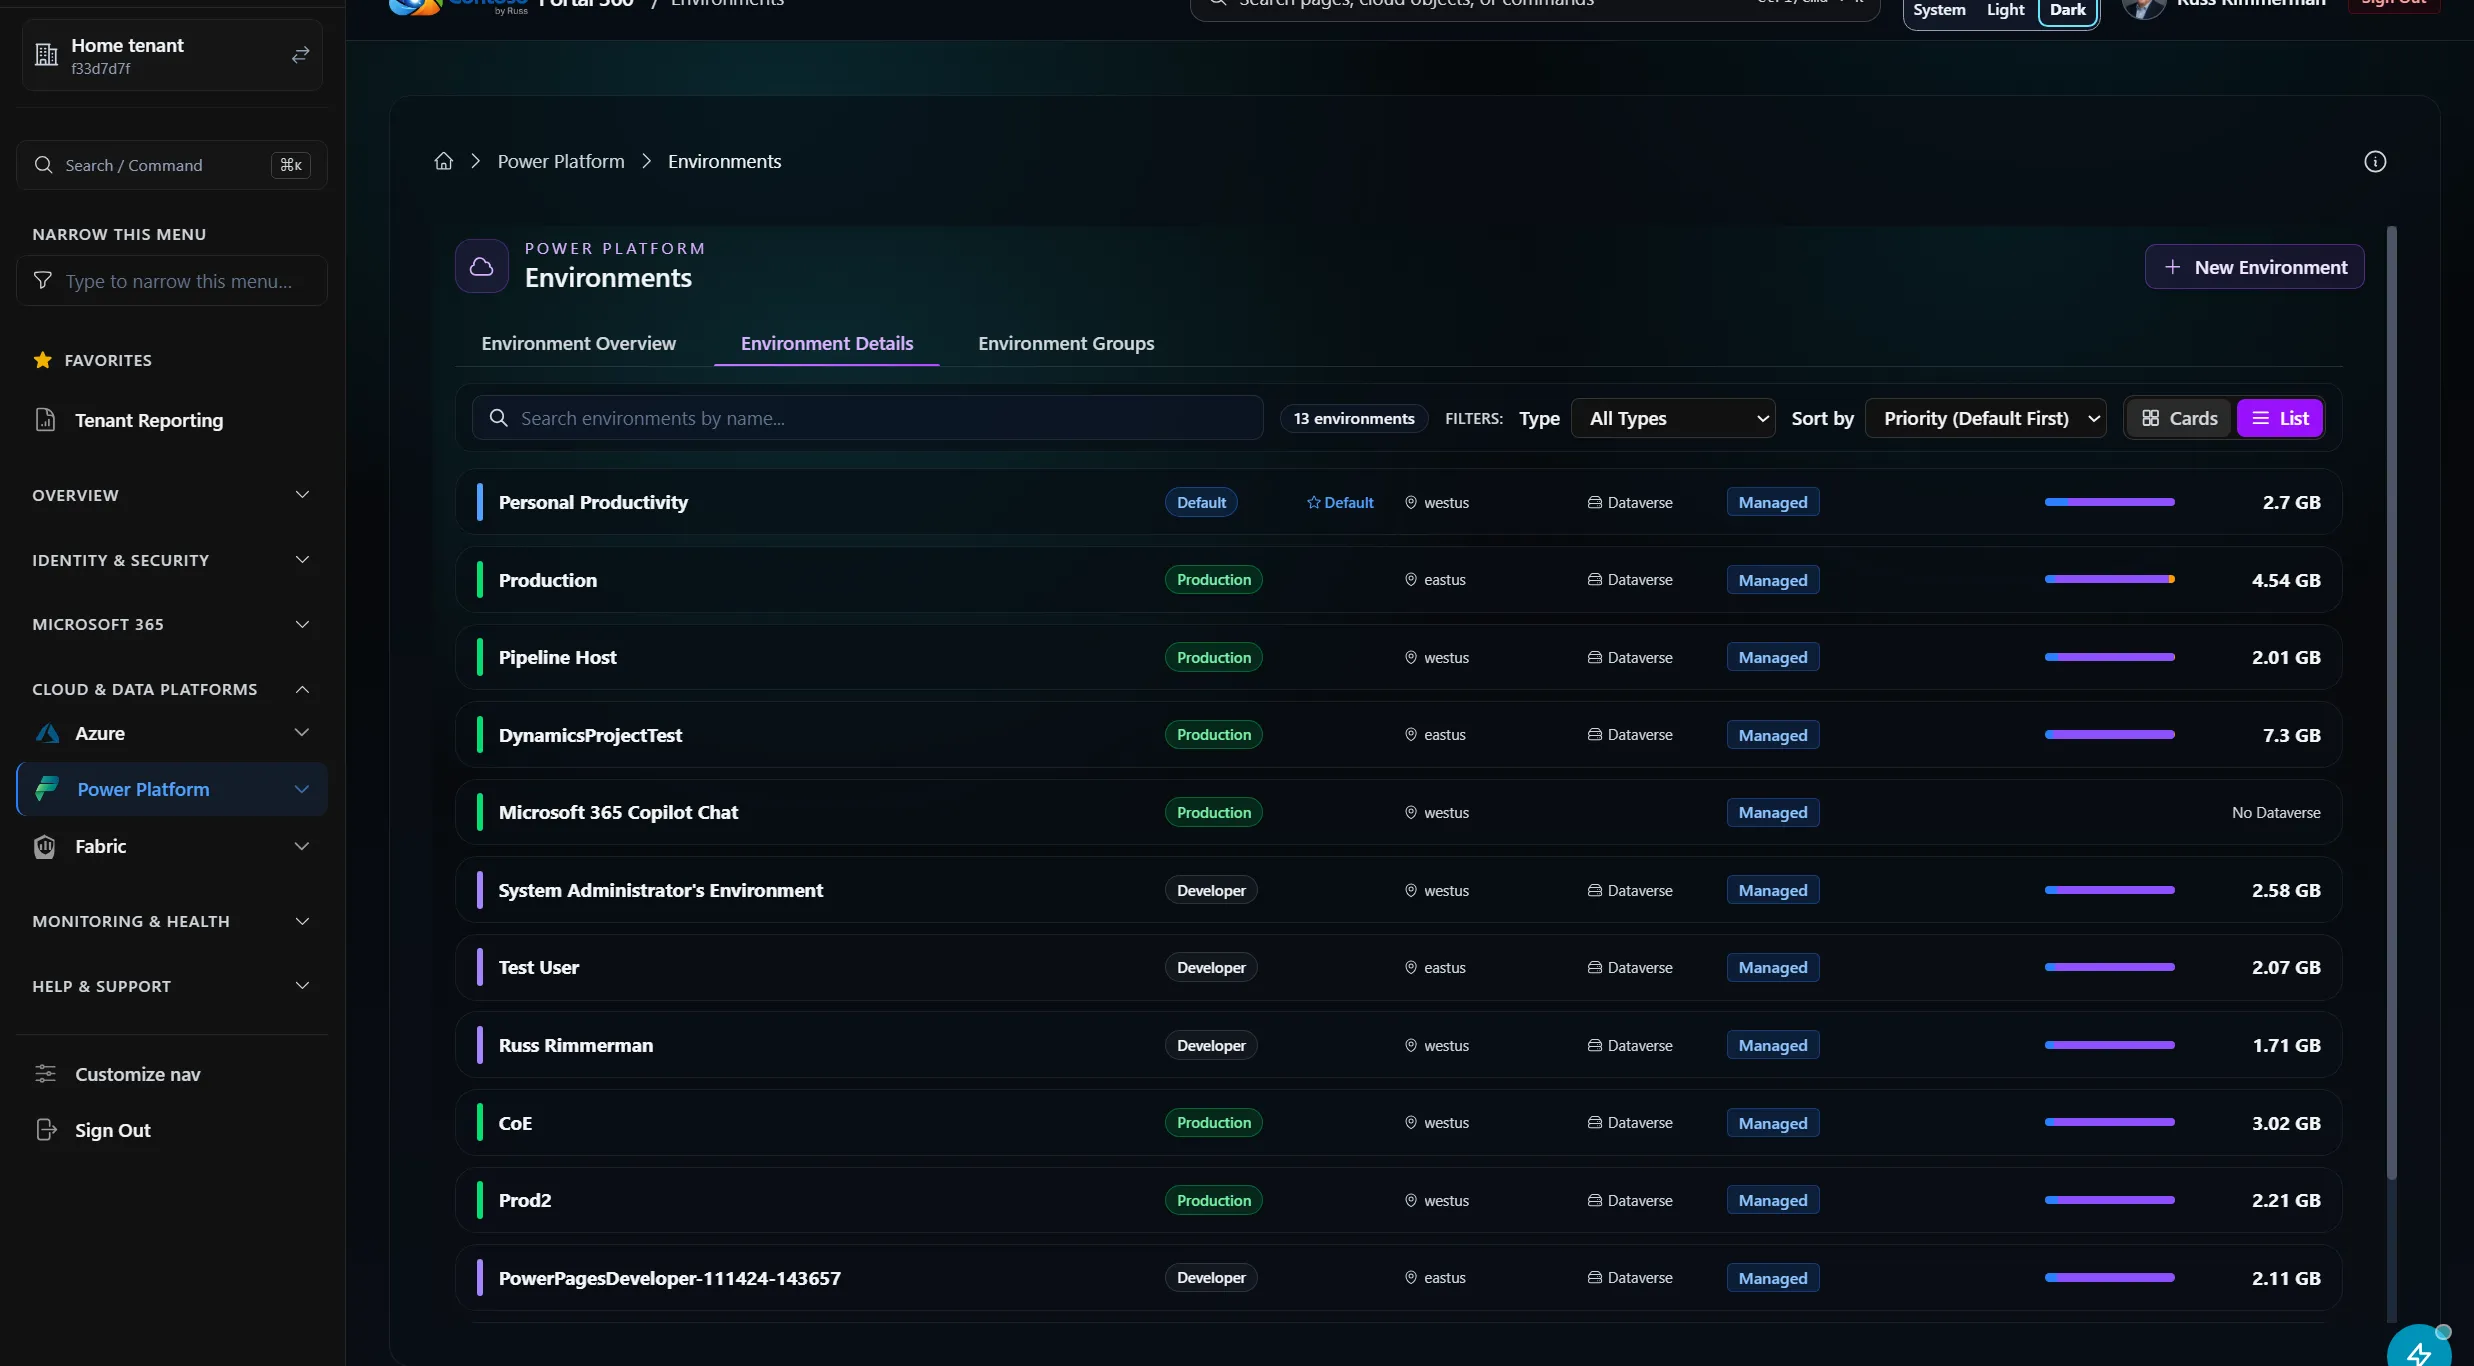Image resolution: width=2474 pixels, height=1366 pixels.
Task: Click the funnel filter icon in menu
Action: (x=42, y=281)
